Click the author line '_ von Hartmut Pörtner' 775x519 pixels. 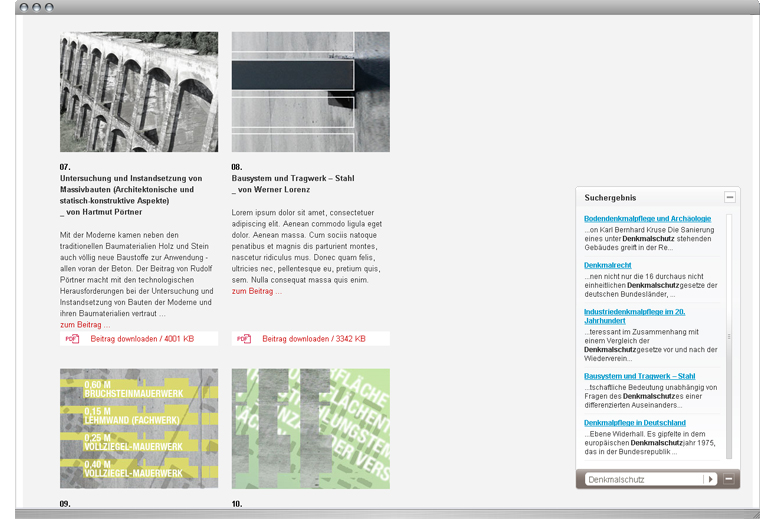[101, 212]
